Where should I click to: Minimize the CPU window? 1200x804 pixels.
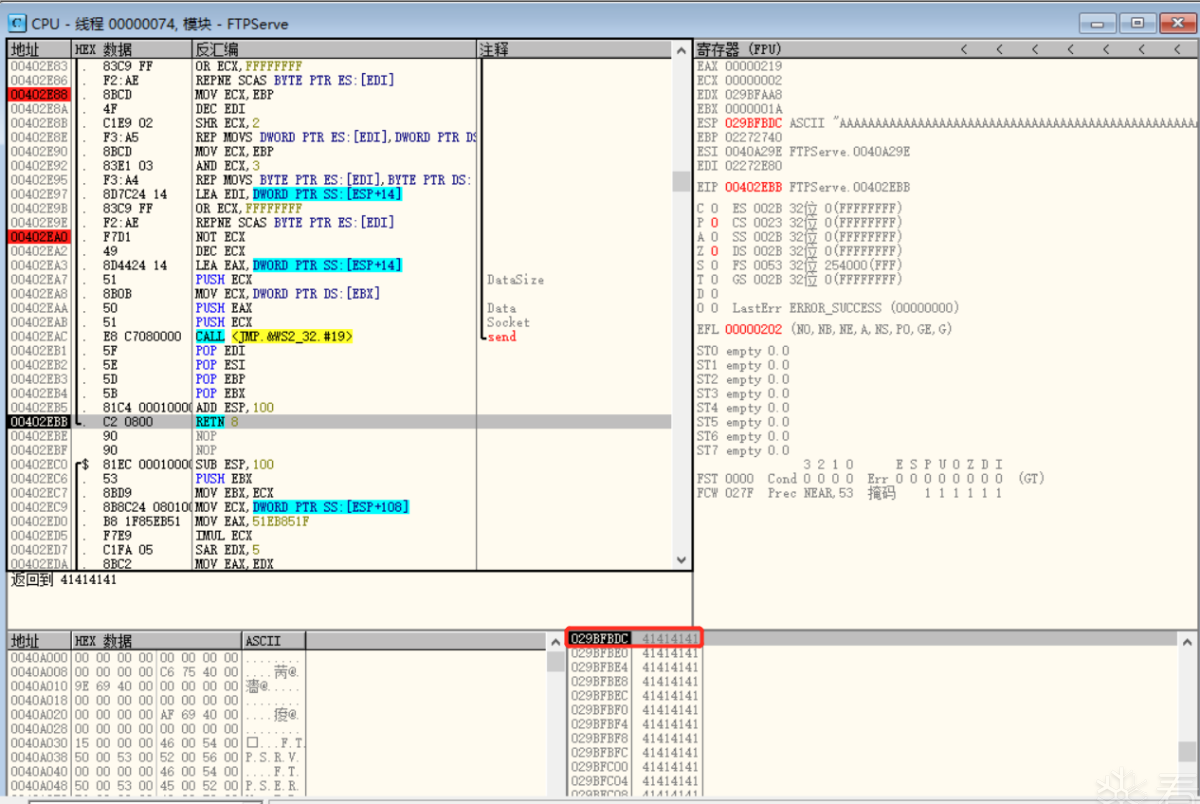[x=1100, y=22]
